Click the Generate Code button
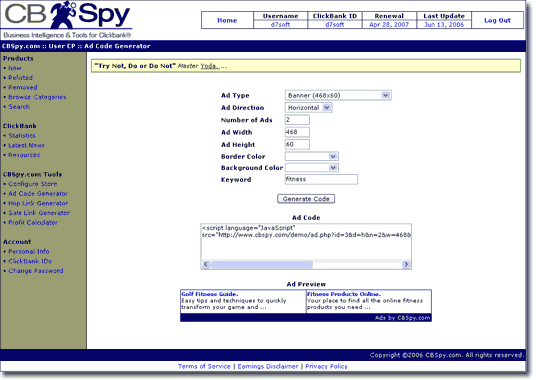The width and height of the screenshot is (536, 380). tap(306, 199)
